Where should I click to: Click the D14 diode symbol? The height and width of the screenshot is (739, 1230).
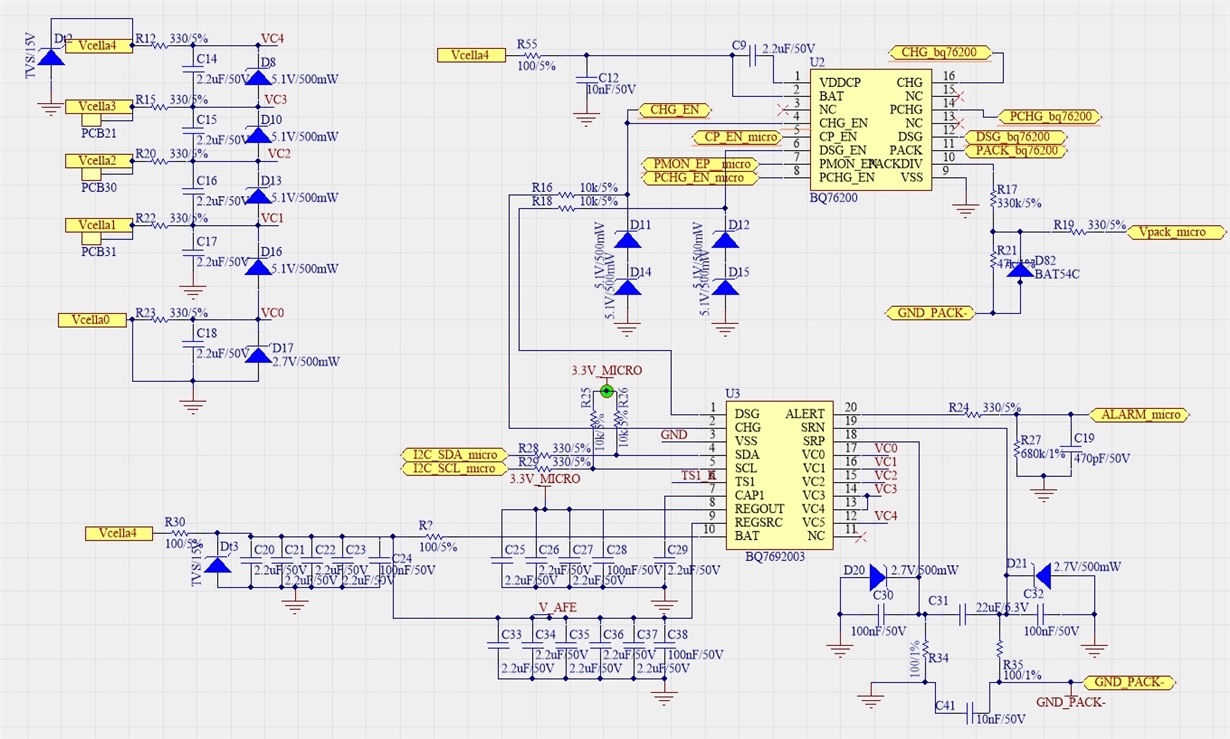(x=627, y=288)
